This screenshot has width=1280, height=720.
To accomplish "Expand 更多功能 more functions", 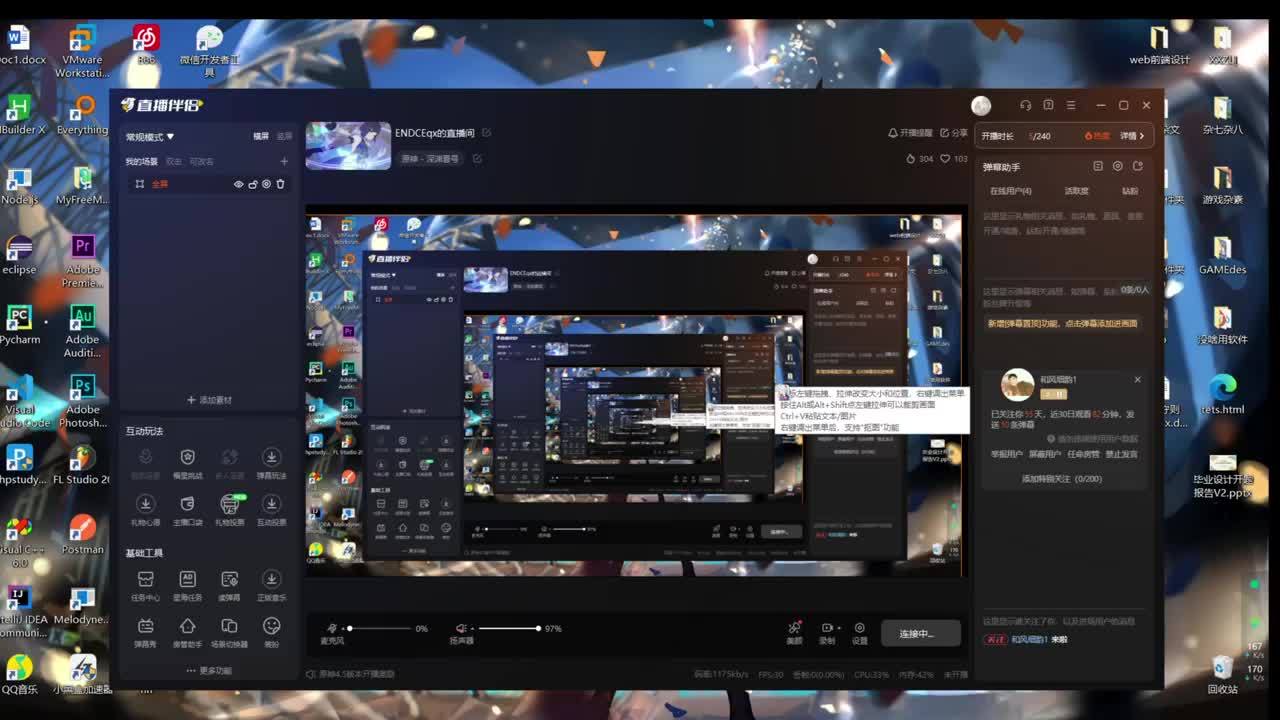I will (209, 671).
